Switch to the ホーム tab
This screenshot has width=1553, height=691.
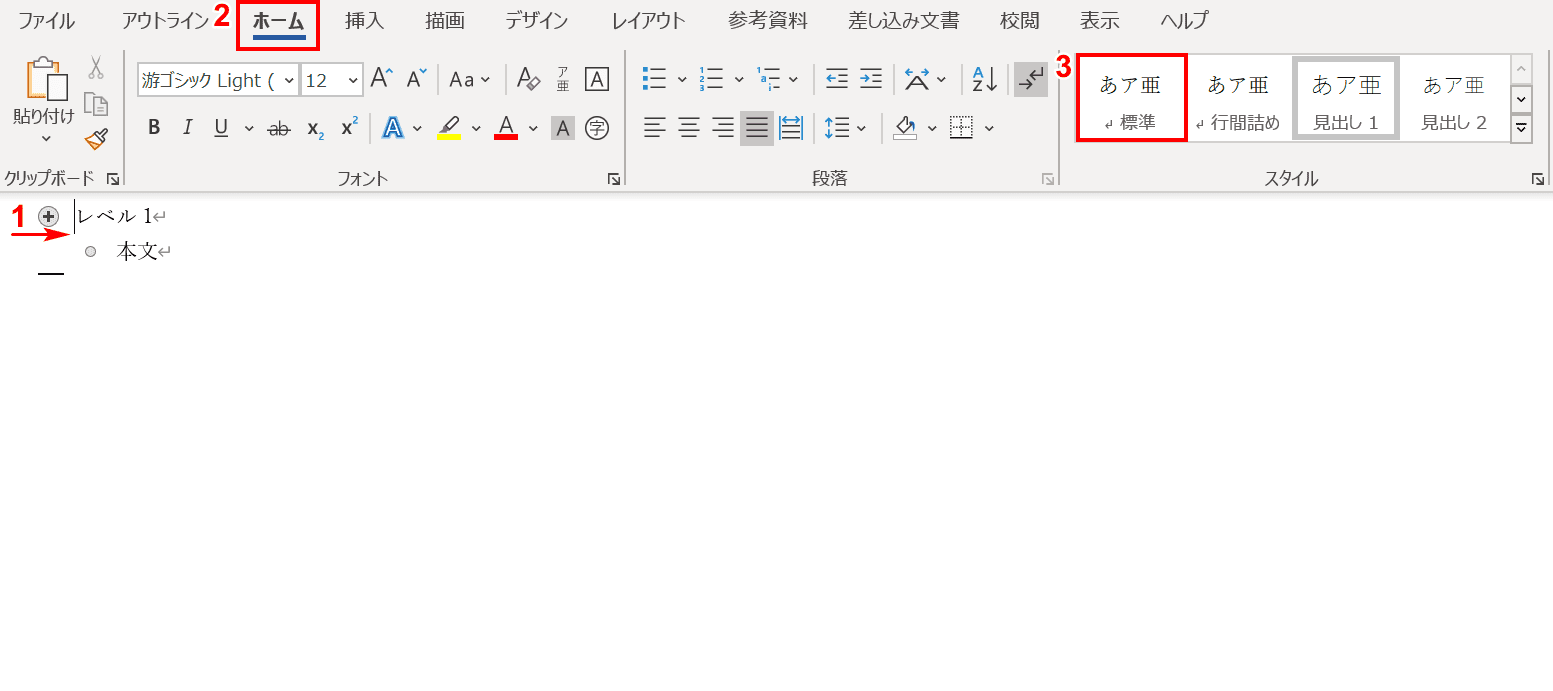(x=278, y=21)
